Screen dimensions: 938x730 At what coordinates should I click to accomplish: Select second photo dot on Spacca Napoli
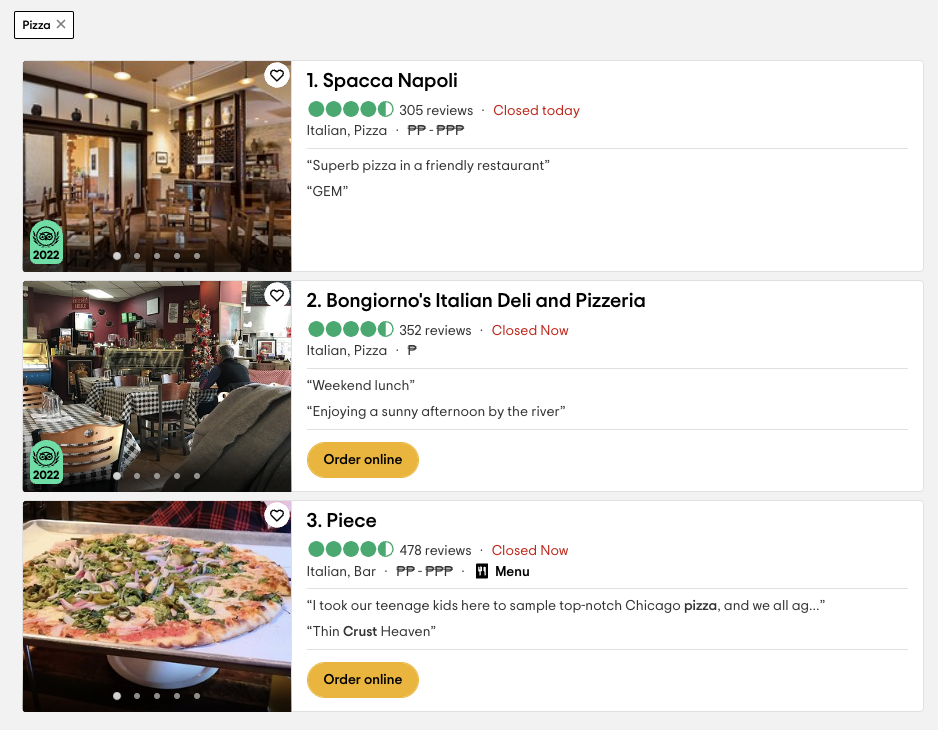pyautogui.click(x=137, y=256)
